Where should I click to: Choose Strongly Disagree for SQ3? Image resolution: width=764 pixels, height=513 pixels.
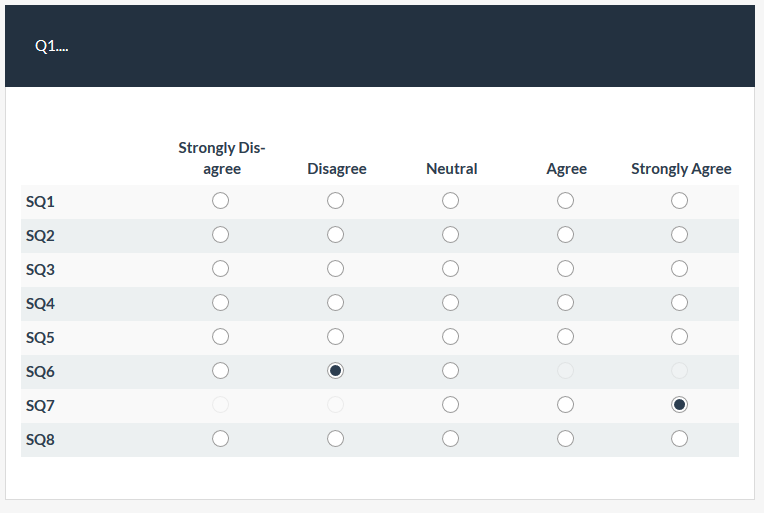click(x=221, y=269)
